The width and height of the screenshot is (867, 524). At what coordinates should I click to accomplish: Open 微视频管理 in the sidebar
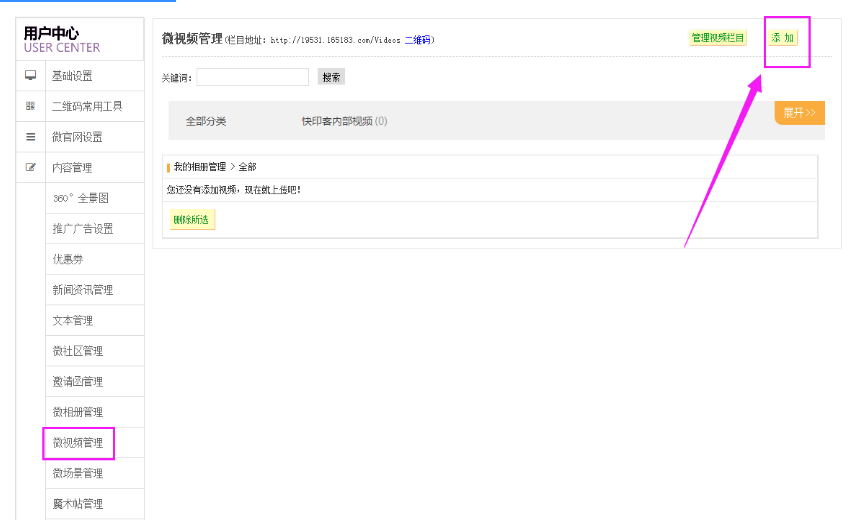78,443
